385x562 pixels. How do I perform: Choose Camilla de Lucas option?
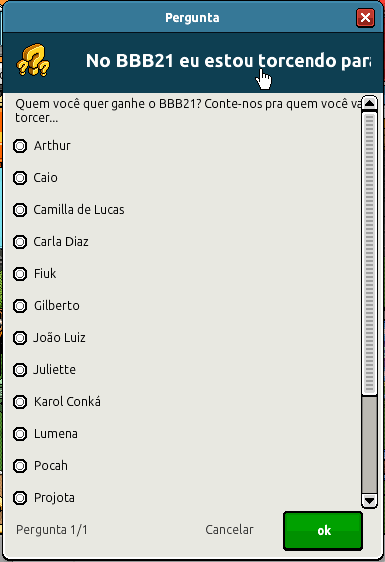(x=20, y=210)
